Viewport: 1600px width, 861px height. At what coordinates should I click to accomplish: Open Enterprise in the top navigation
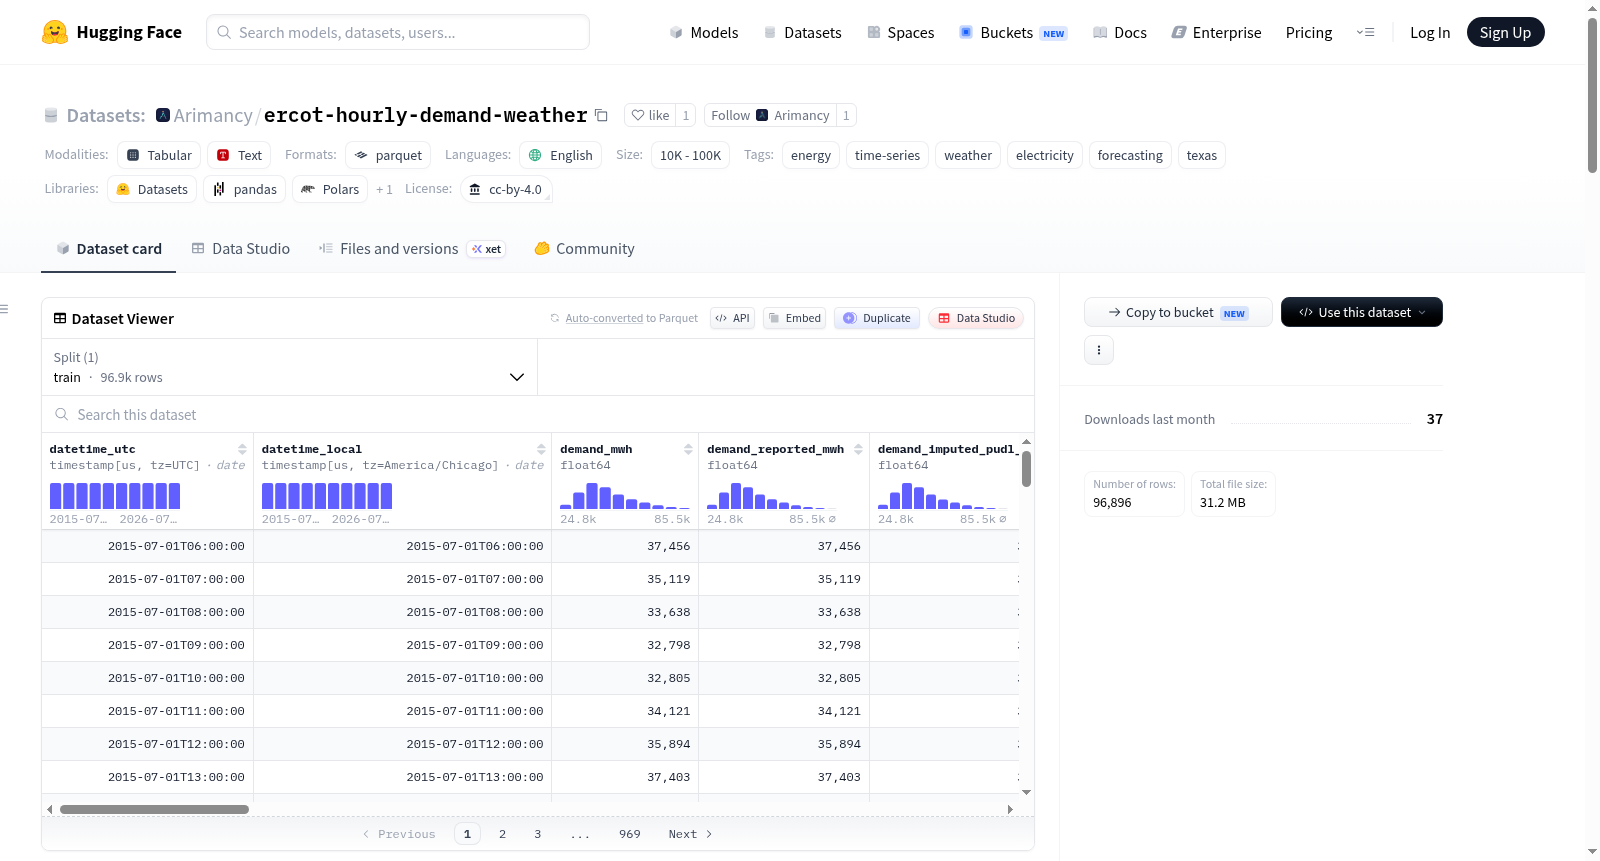click(1216, 32)
